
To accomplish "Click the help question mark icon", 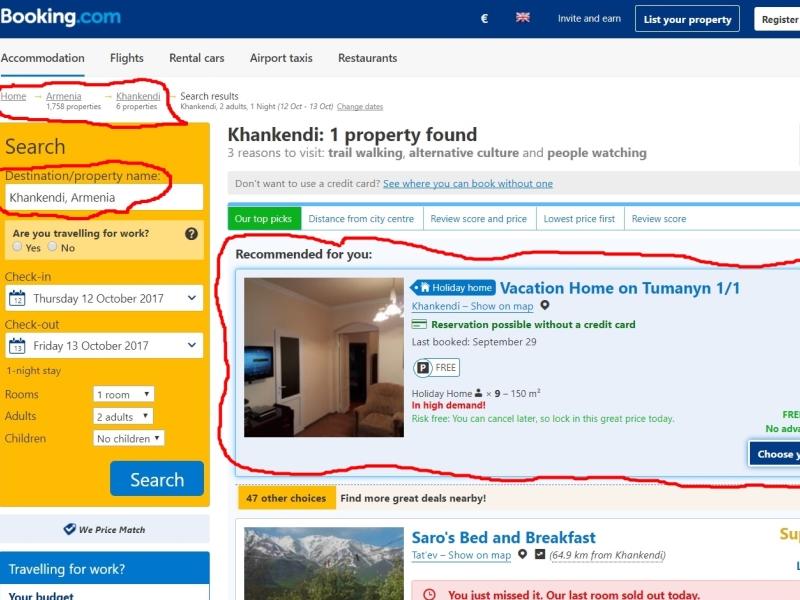I will [x=191, y=234].
